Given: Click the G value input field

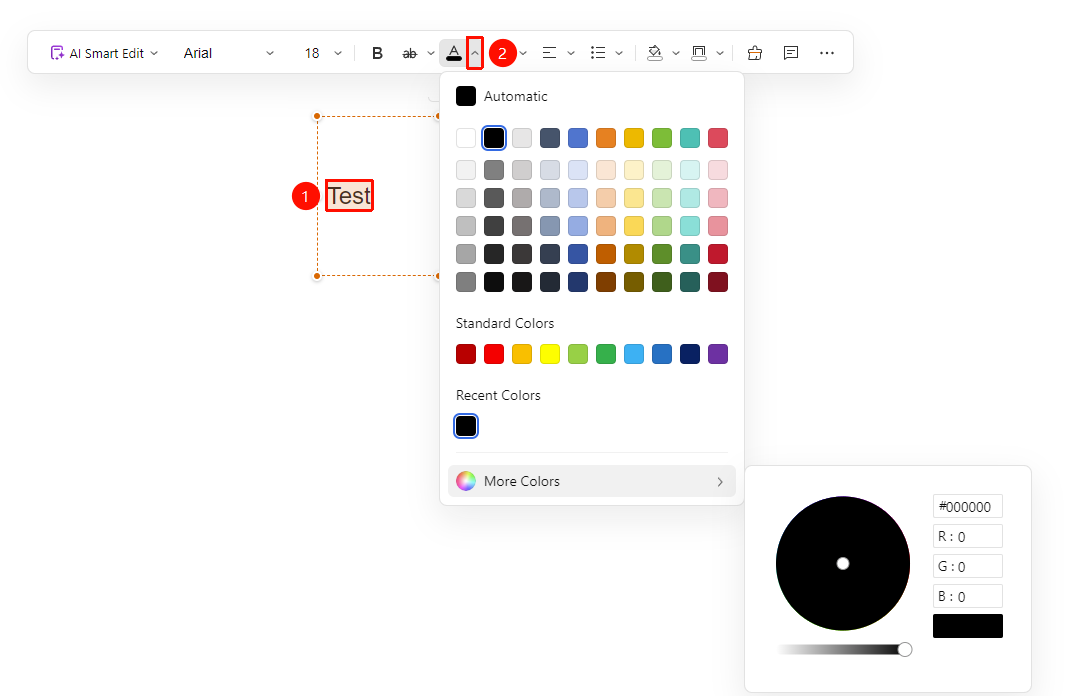Looking at the screenshot, I should tap(967, 566).
